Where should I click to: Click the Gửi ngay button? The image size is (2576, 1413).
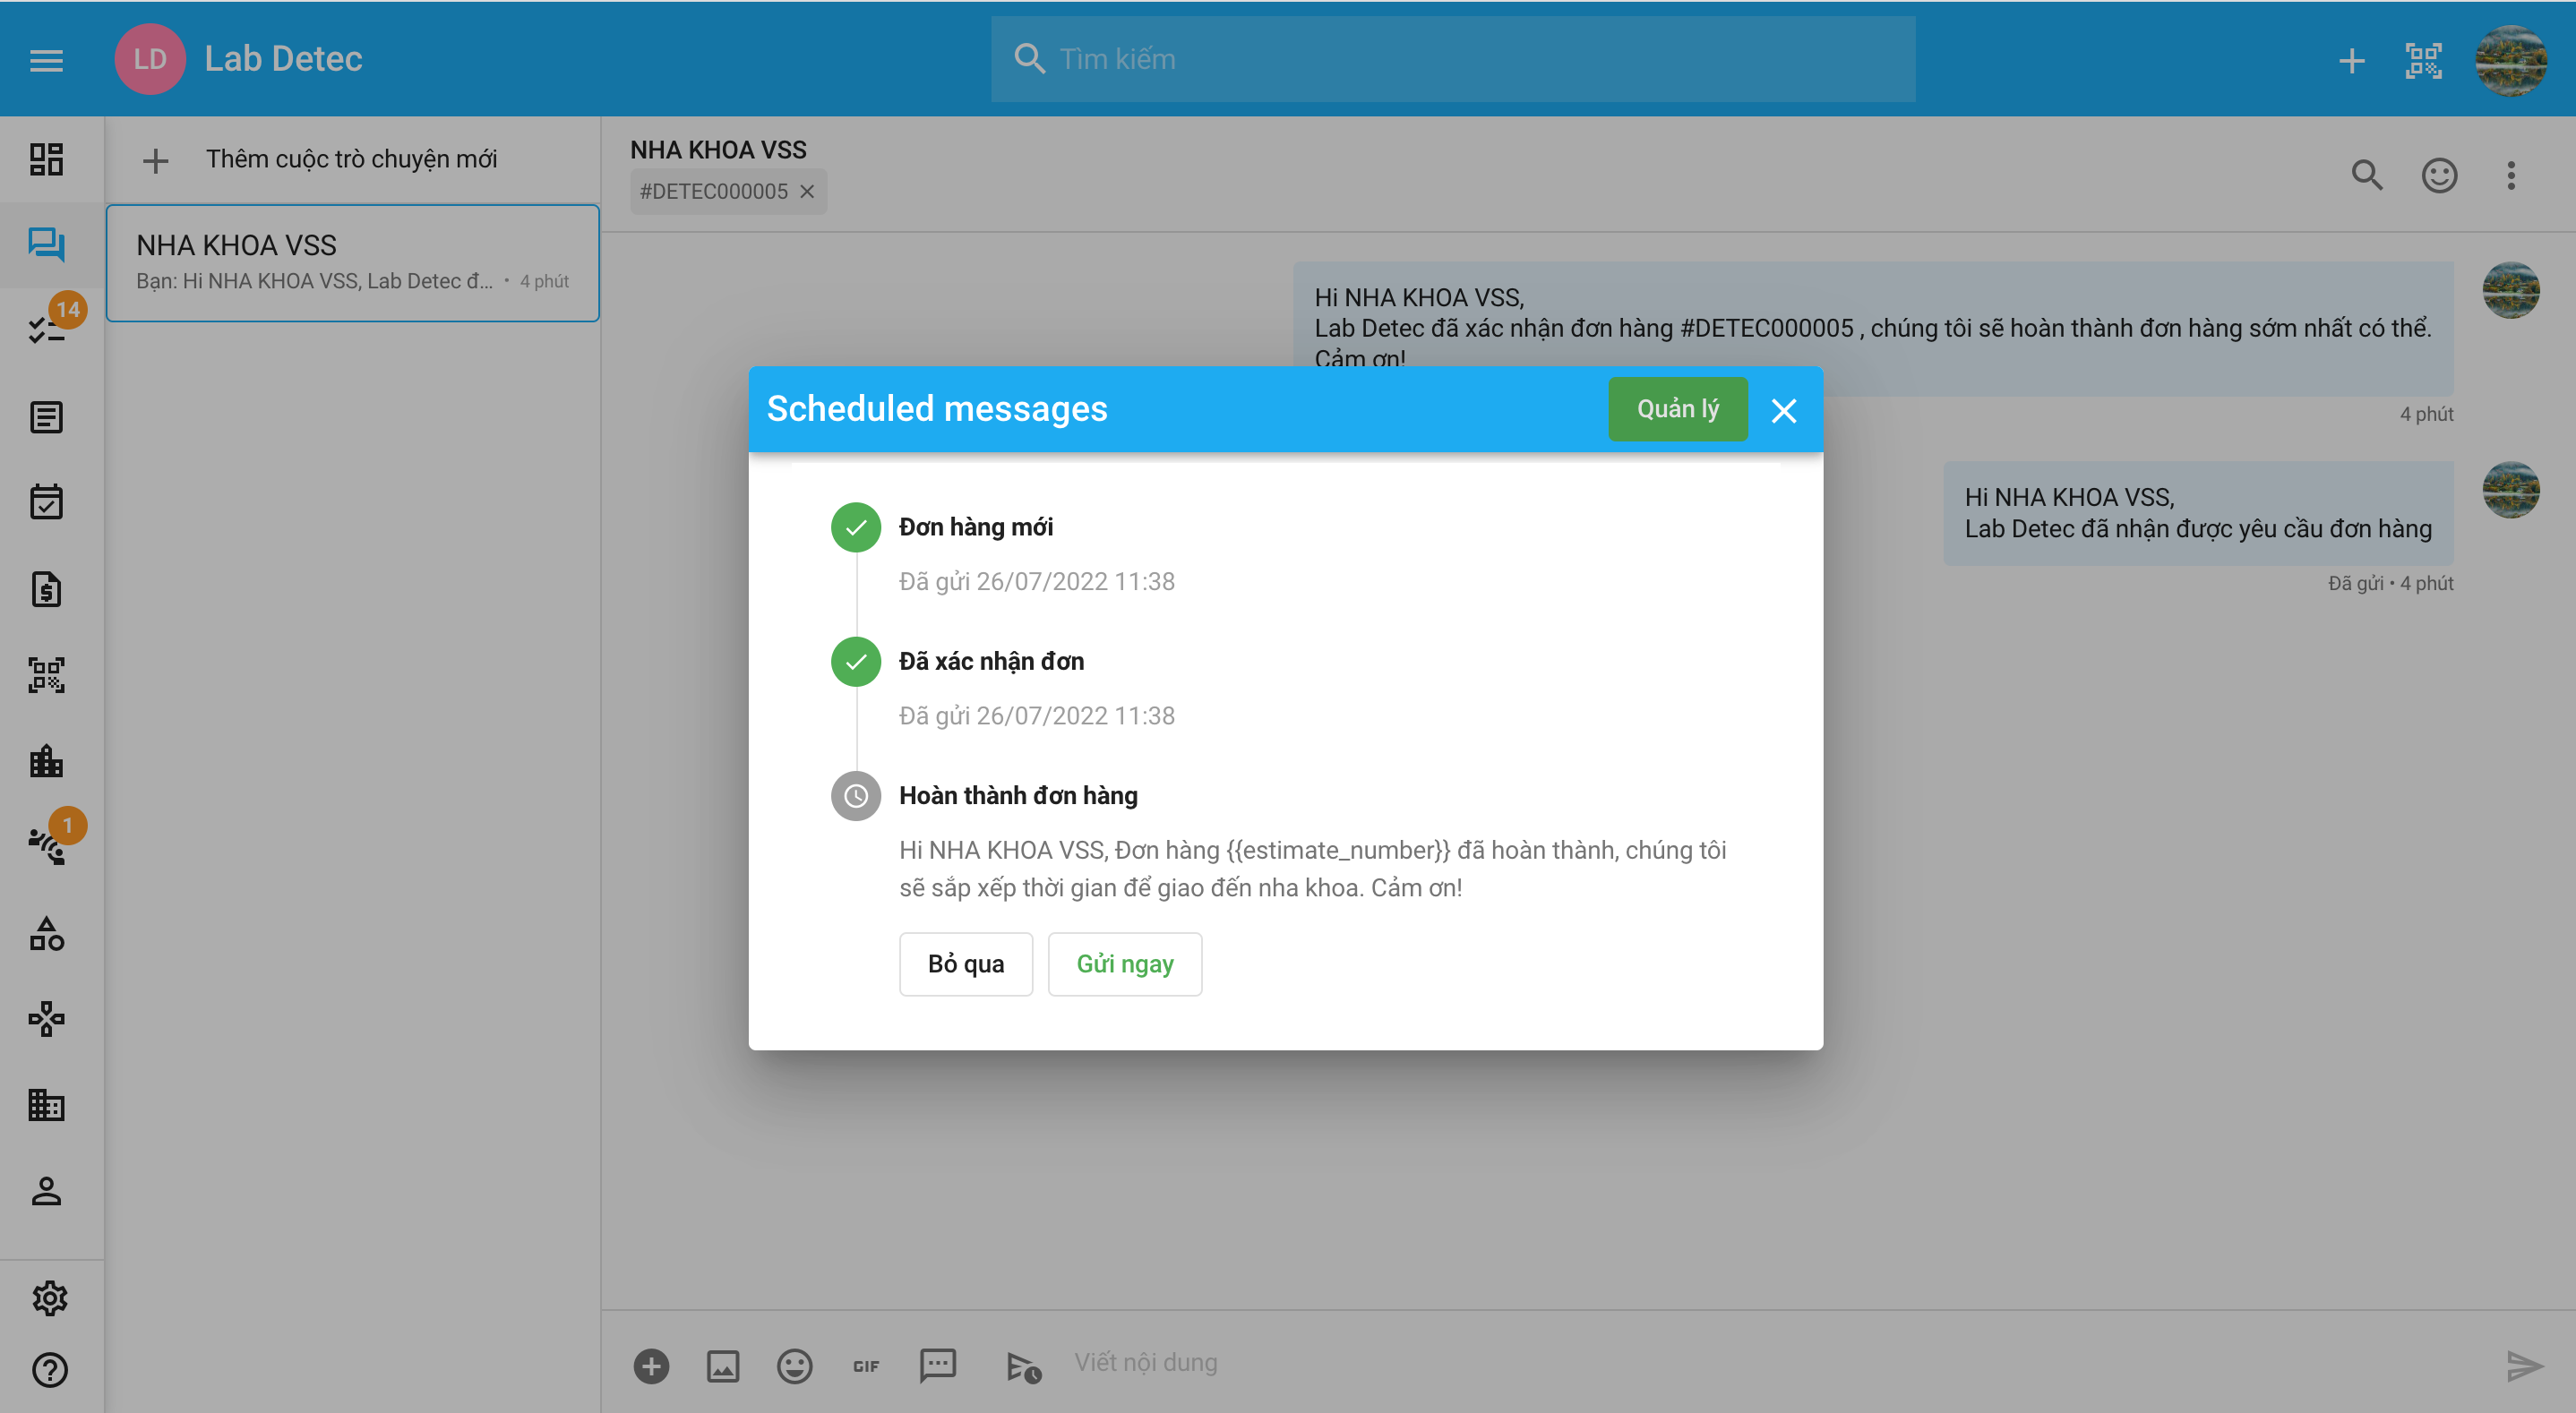[1124, 964]
